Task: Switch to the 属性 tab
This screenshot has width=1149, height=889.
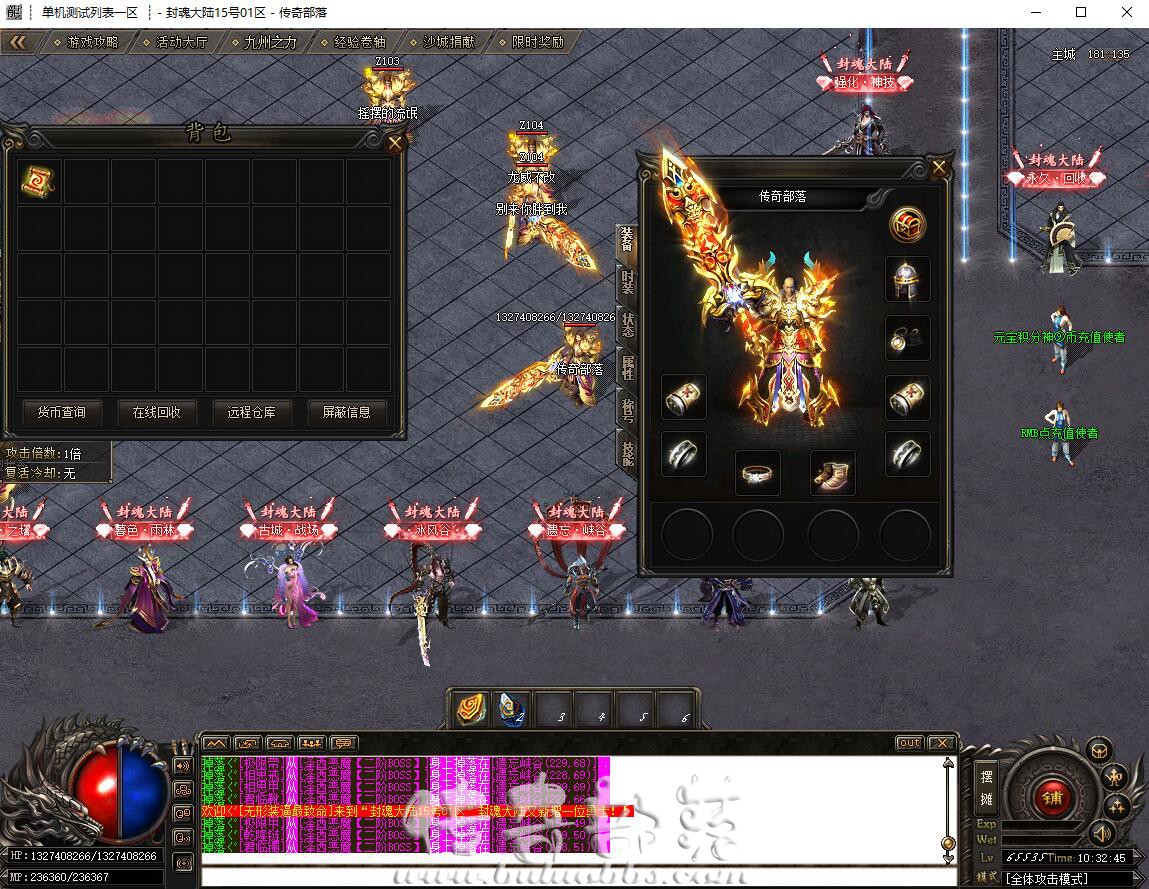Action: pyautogui.click(x=627, y=367)
